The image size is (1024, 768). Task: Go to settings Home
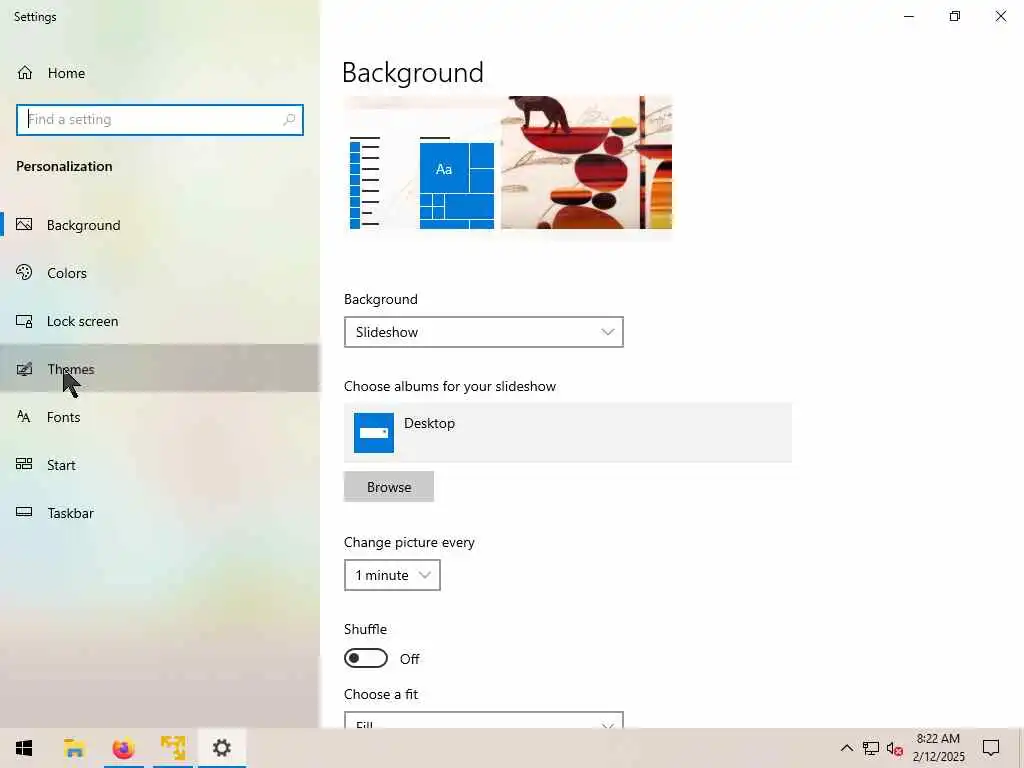click(160, 72)
